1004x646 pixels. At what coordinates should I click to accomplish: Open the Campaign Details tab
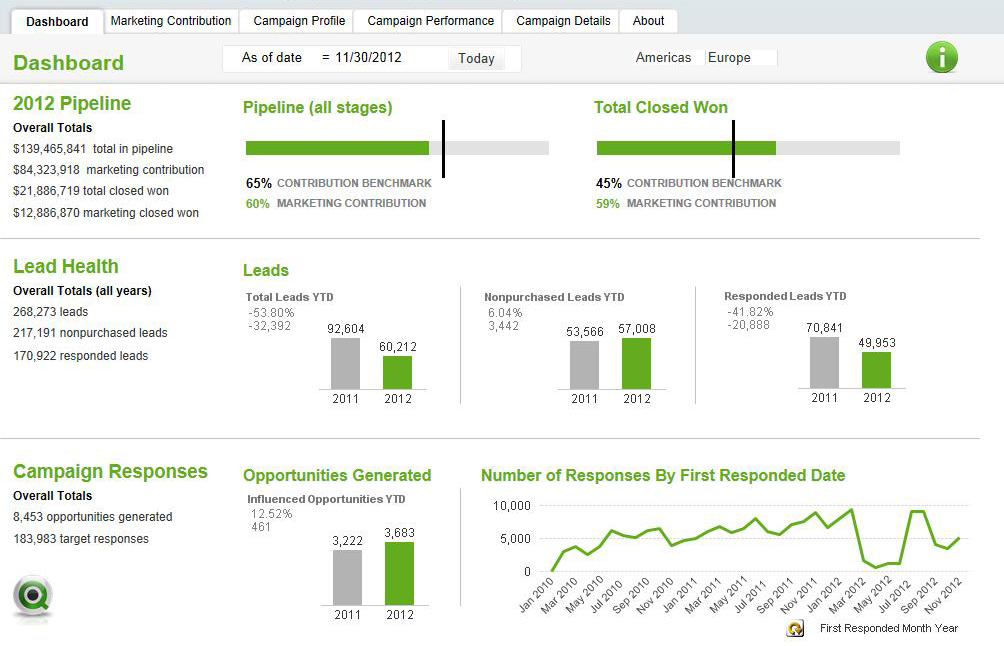[x=563, y=20]
